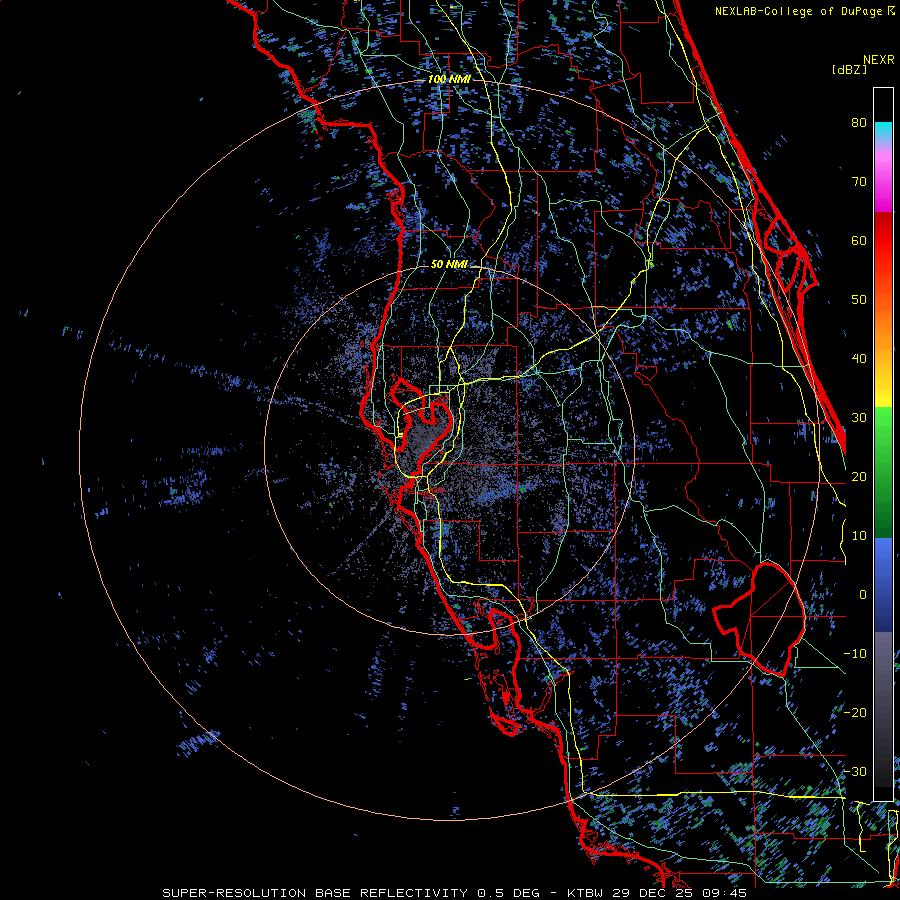The image size is (900, 900).
Task: Click the -30 value on the dBZ scale
Action: [x=855, y=771]
